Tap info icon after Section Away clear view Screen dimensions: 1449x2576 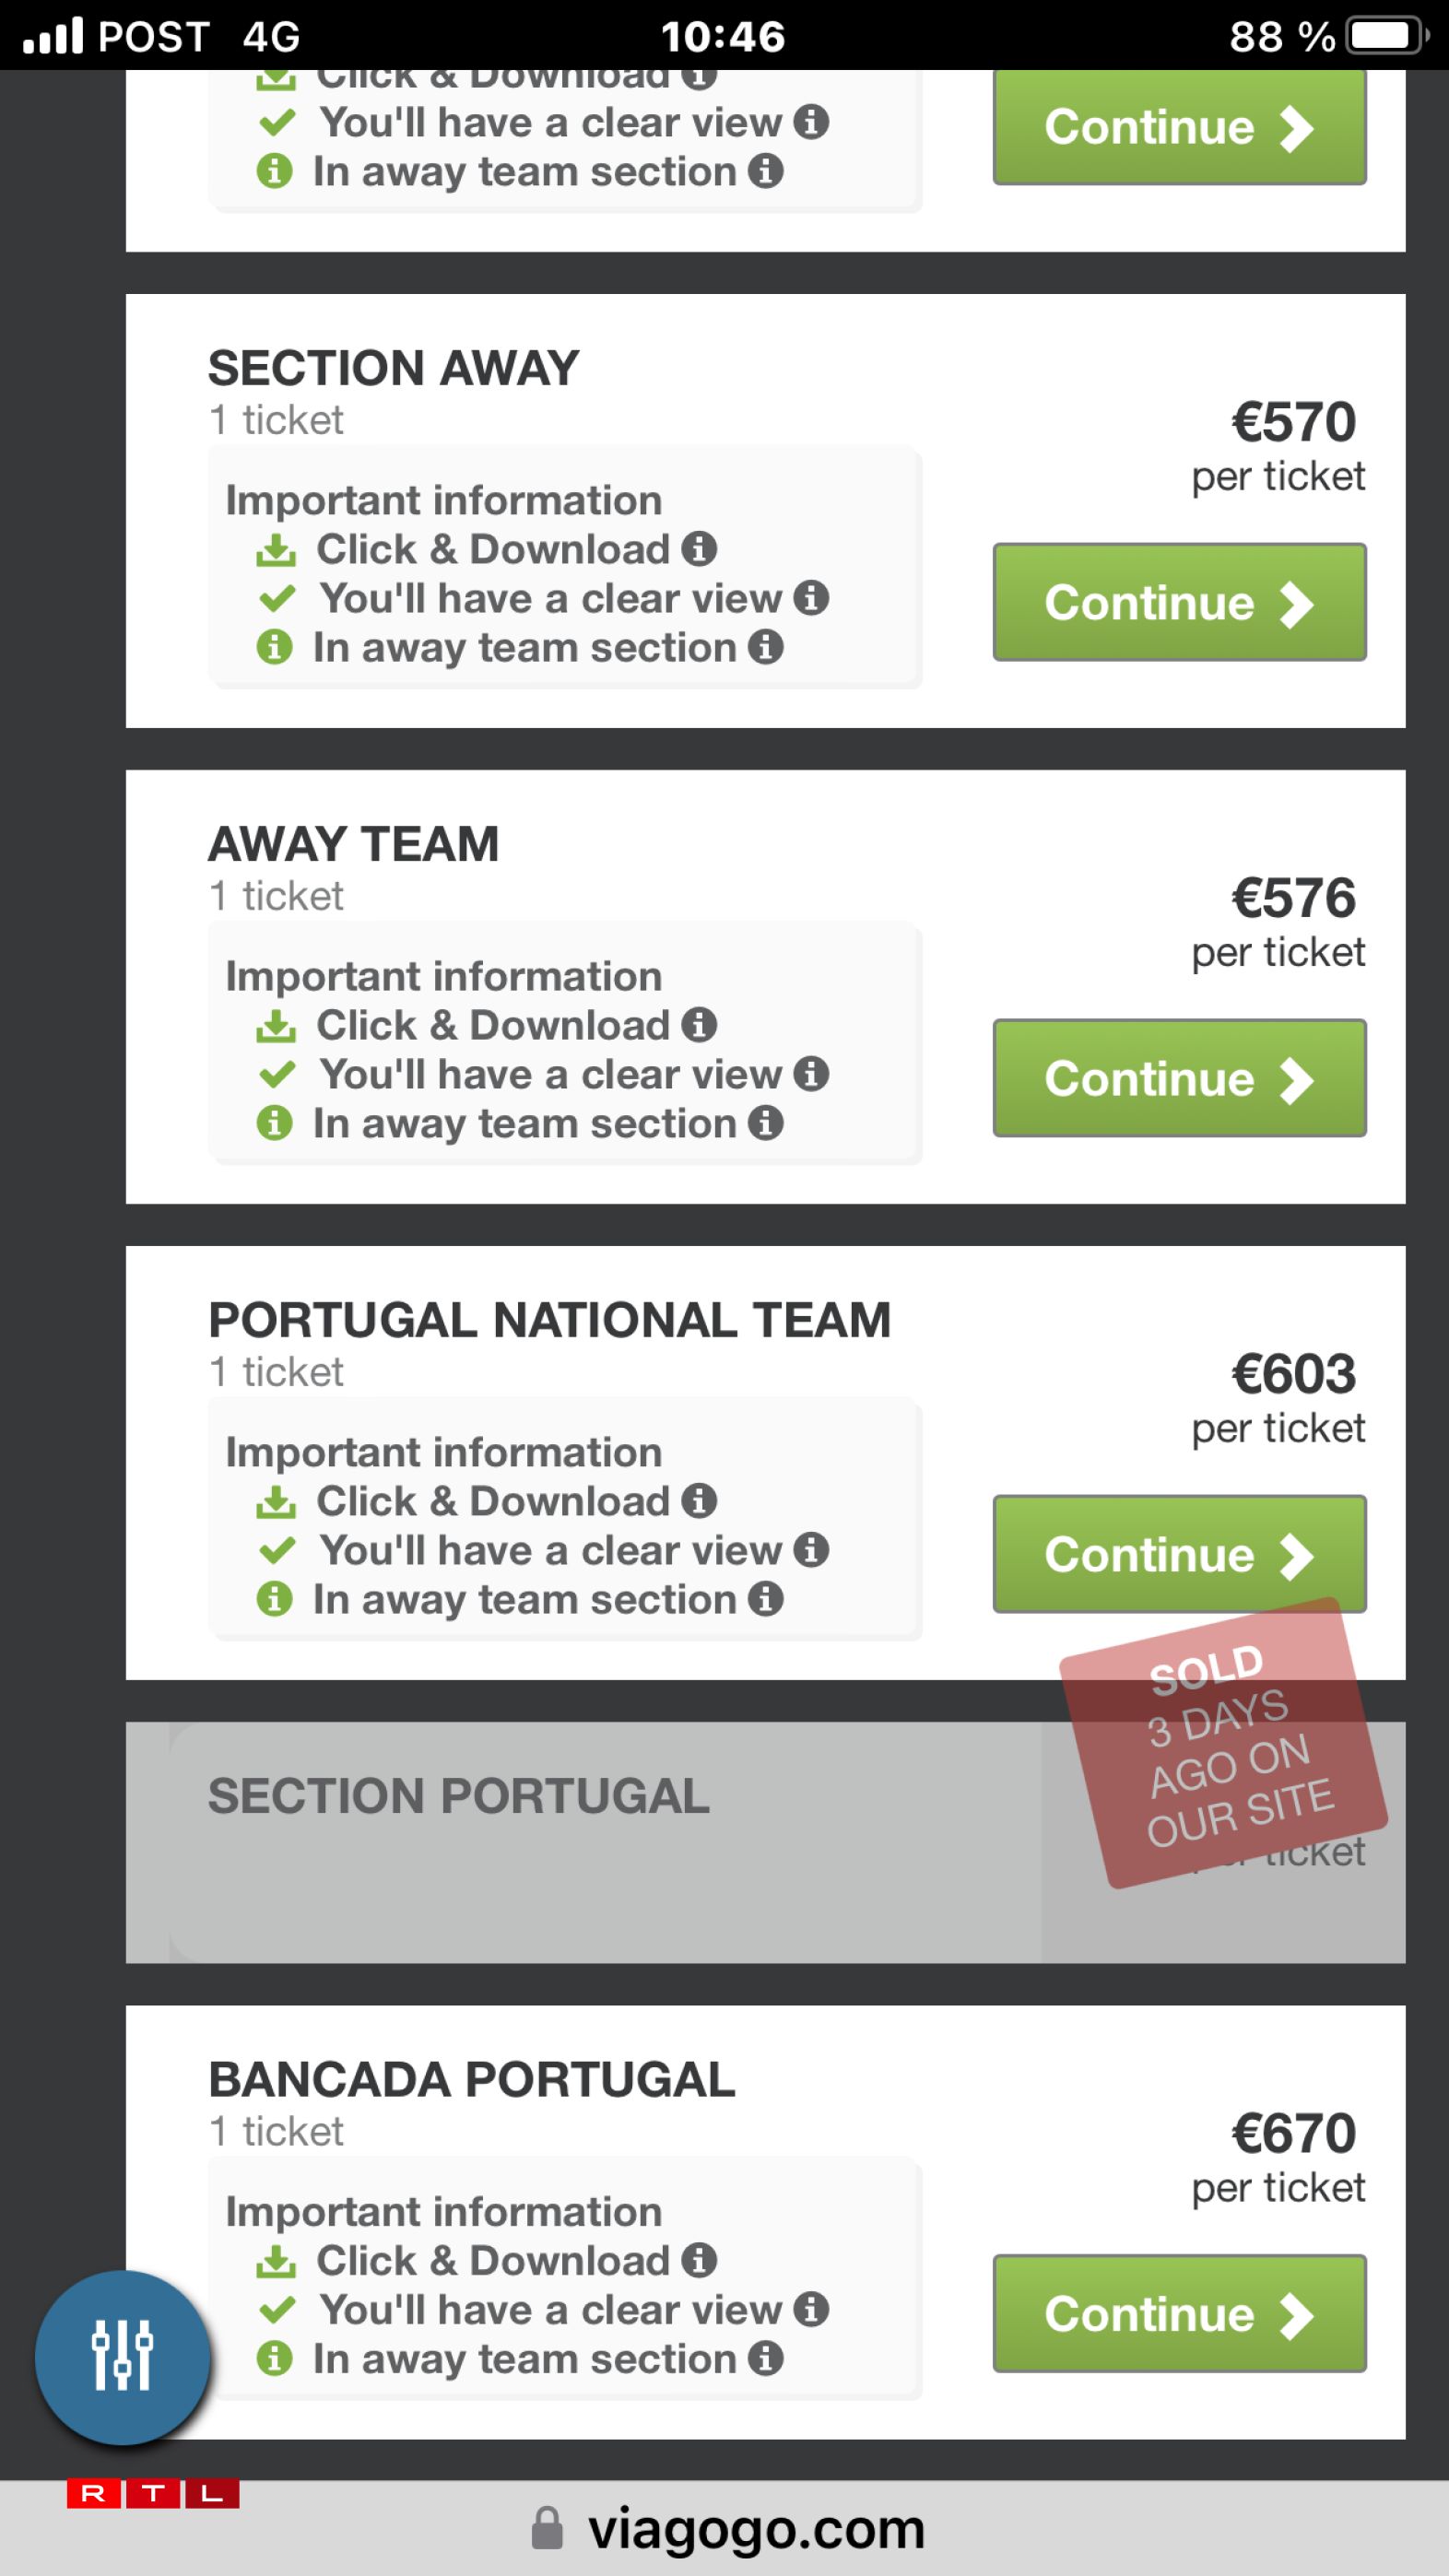click(x=811, y=597)
